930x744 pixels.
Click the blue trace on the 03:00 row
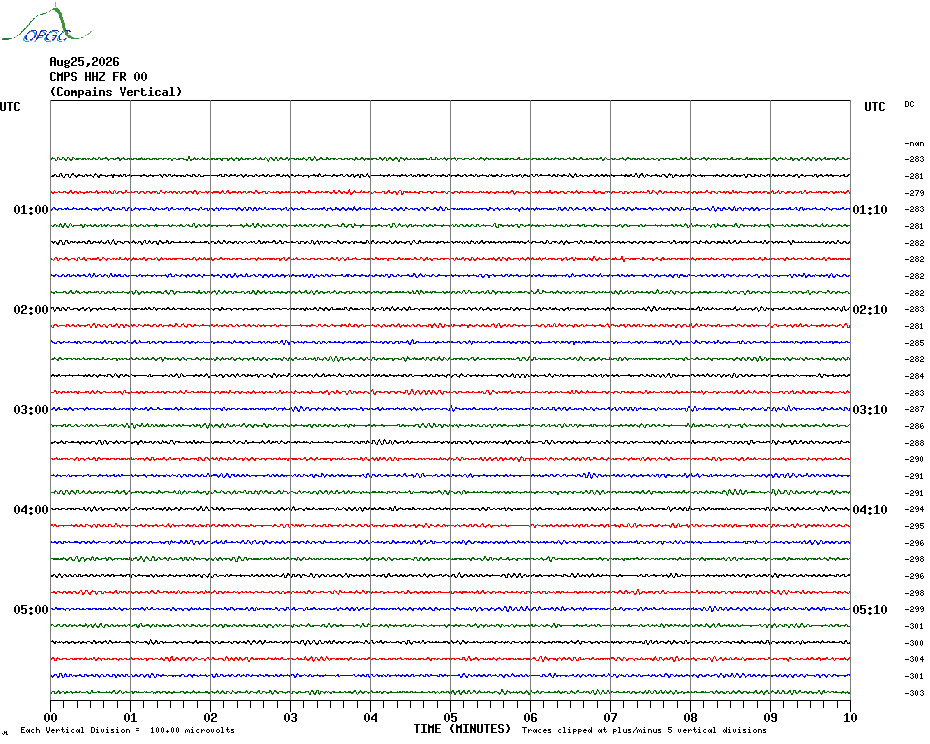click(x=451, y=409)
